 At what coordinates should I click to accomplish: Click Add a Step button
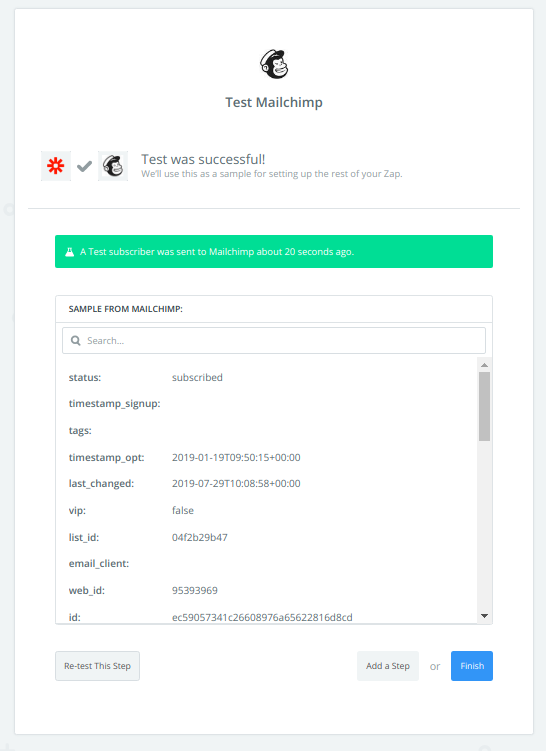pos(388,666)
